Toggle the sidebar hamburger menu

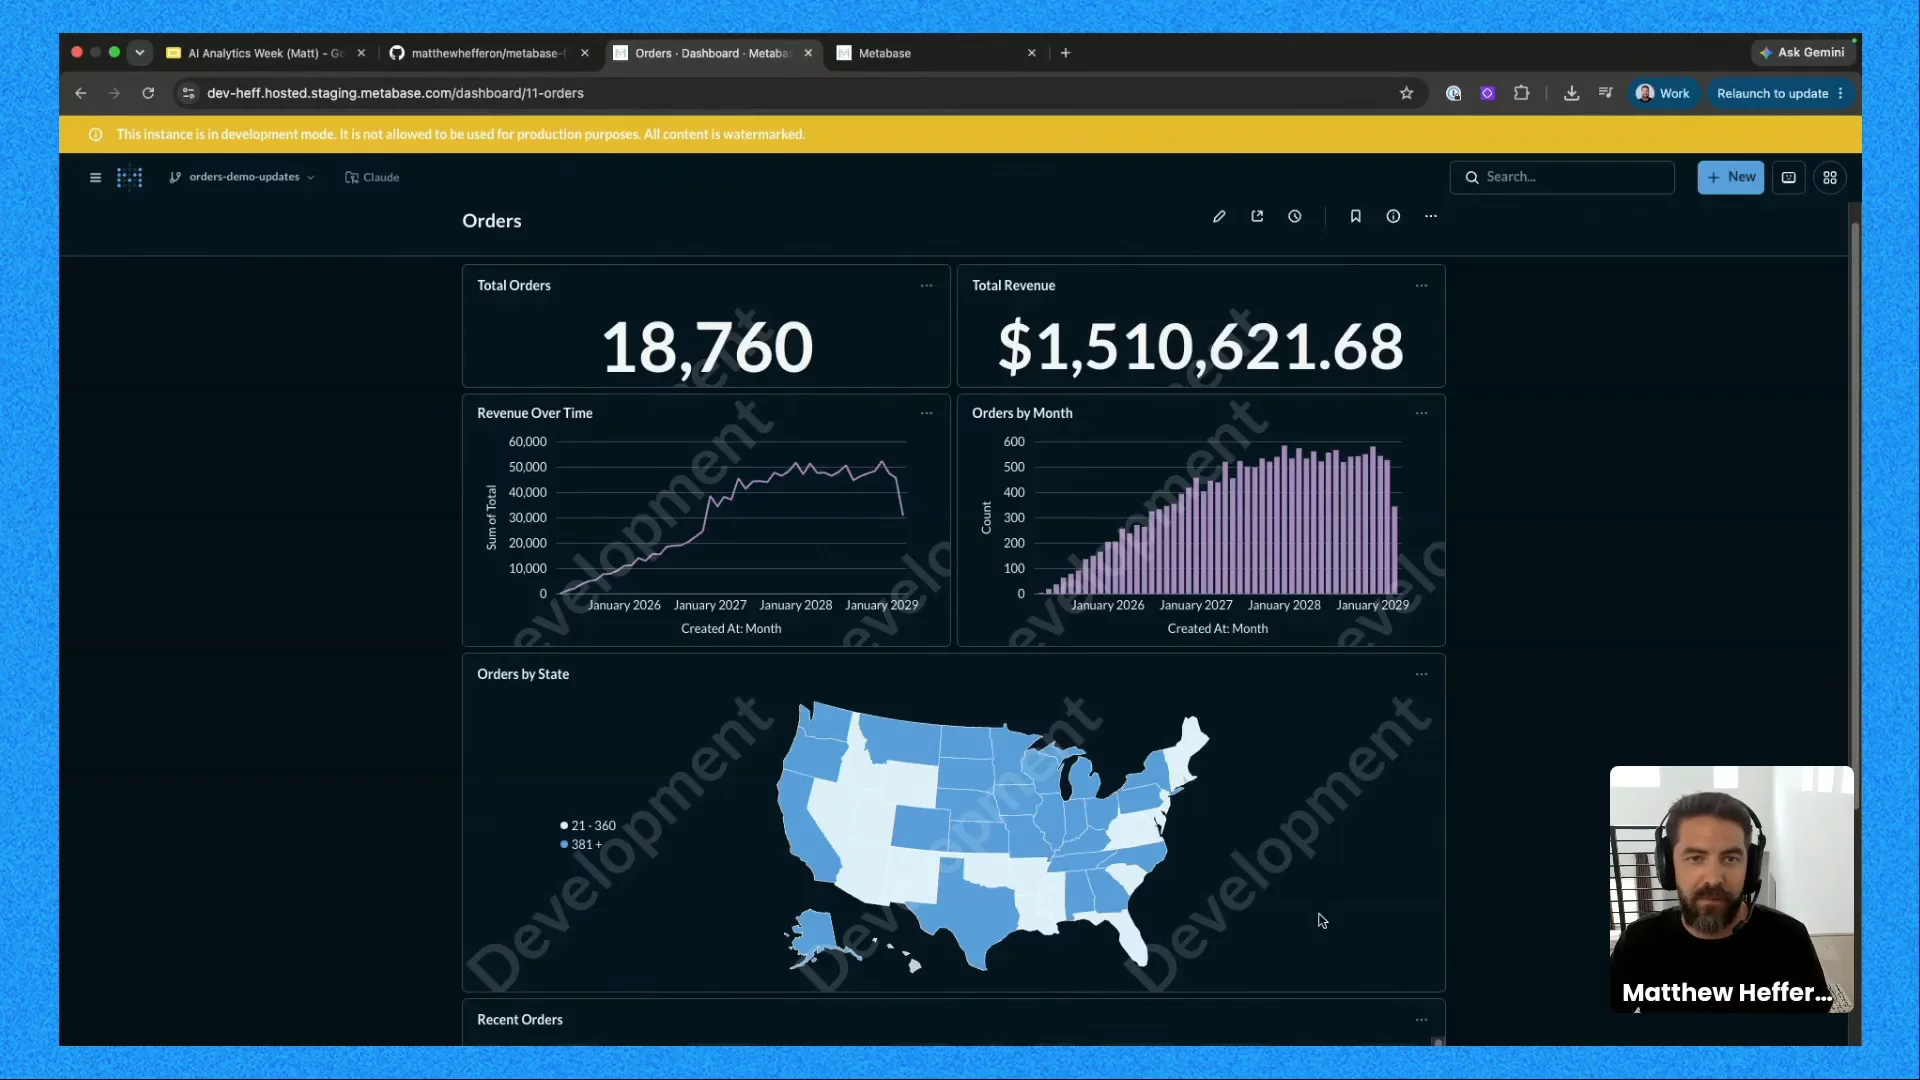pos(95,177)
